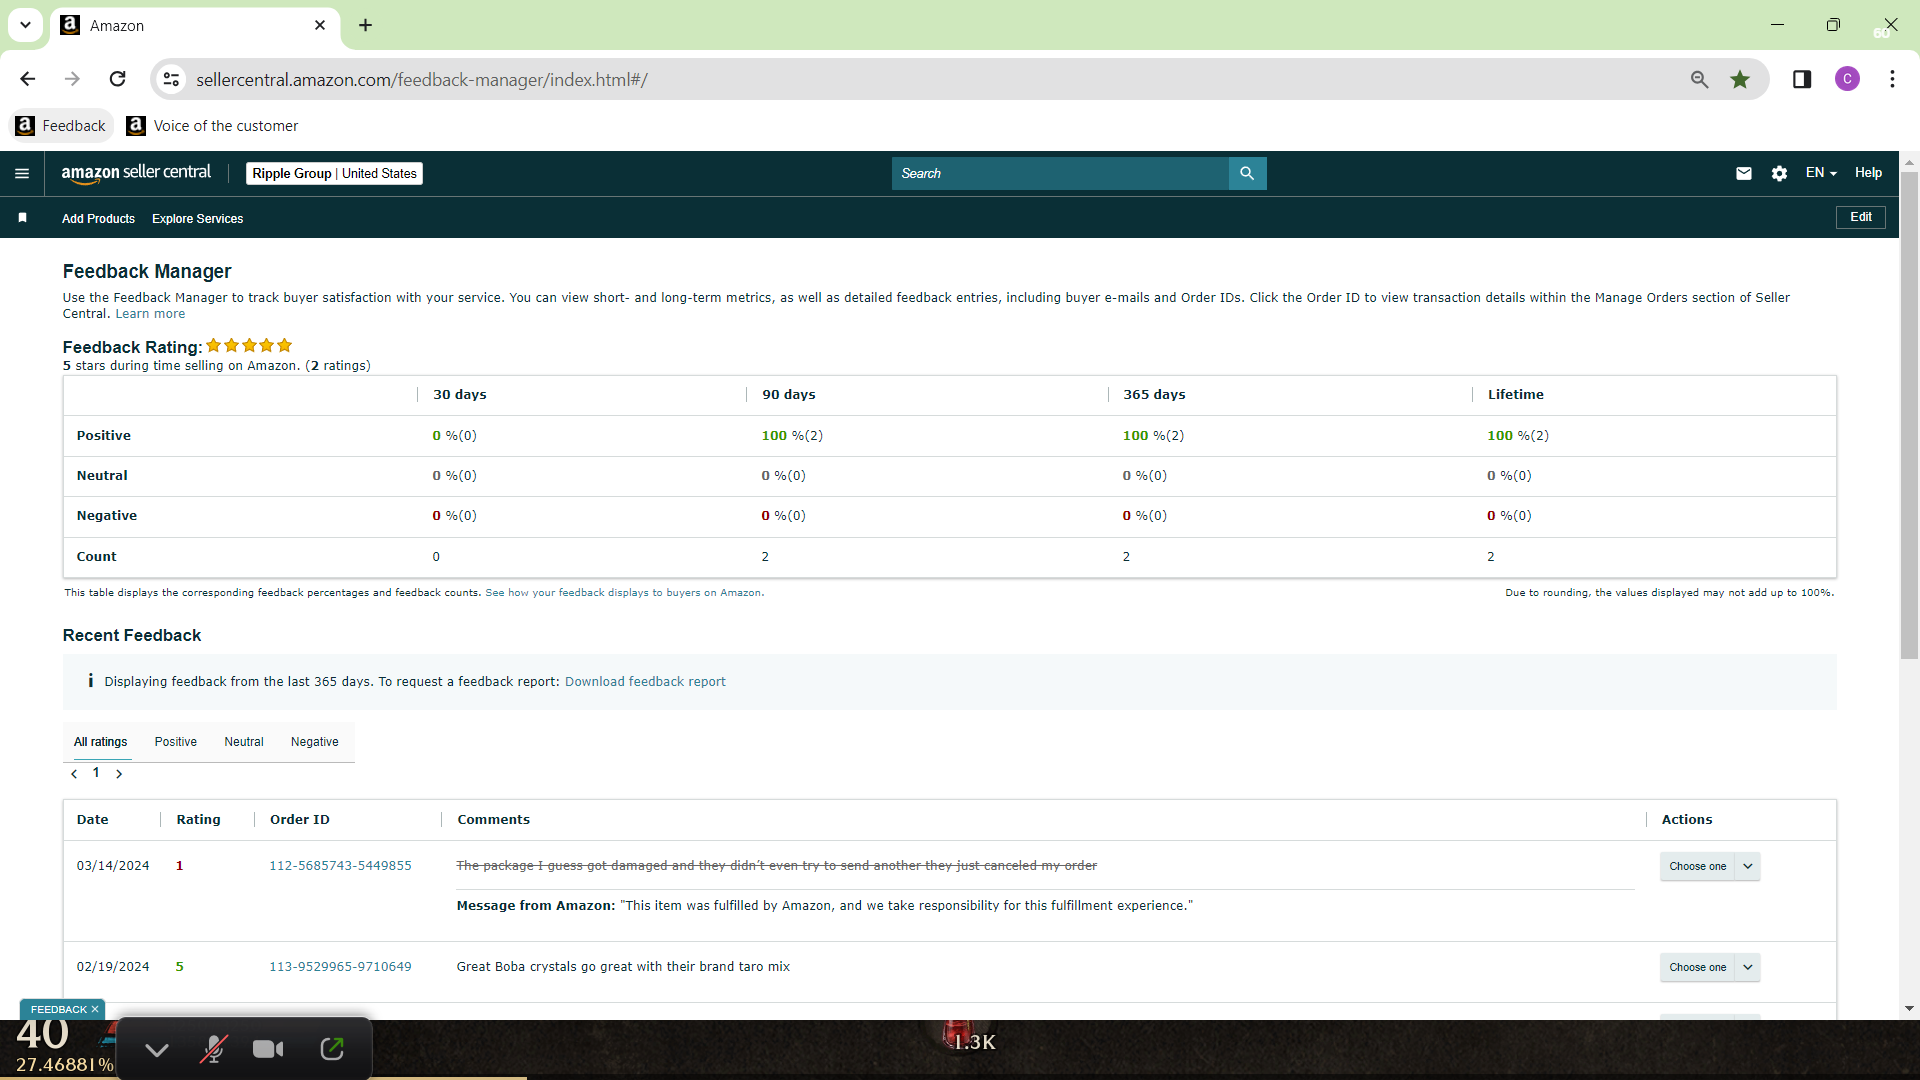Screen dimensions: 1920x1080
Task: Open the messages envelope icon
Action: click(1744, 173)
